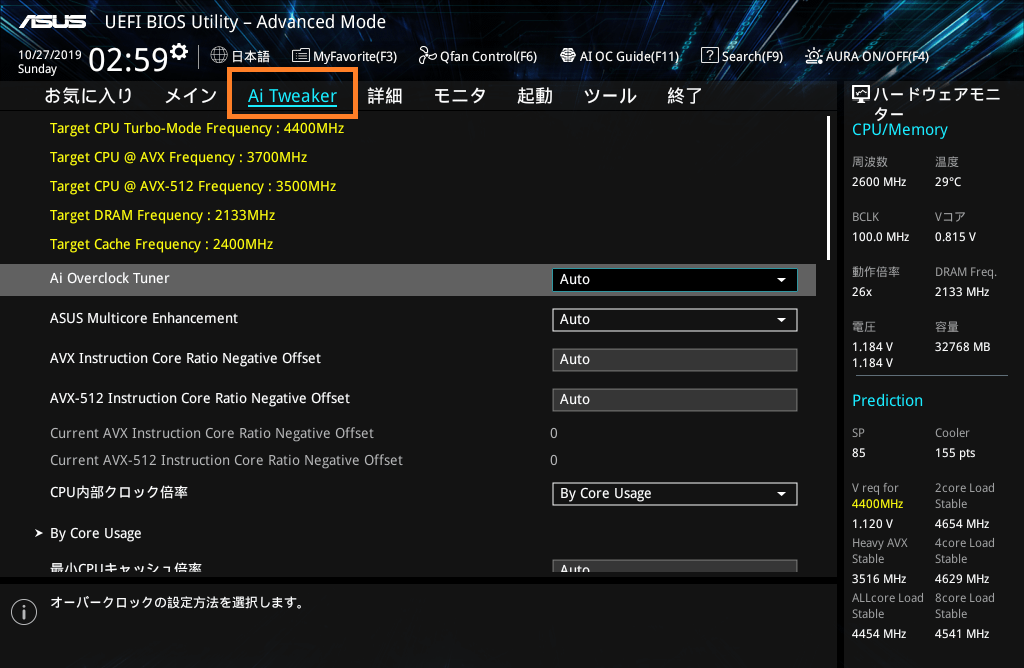1024x668 pixels.
Task: Launch the AI OC Guide brain icon
Action: pyautogui.click(x=568, y=56)
